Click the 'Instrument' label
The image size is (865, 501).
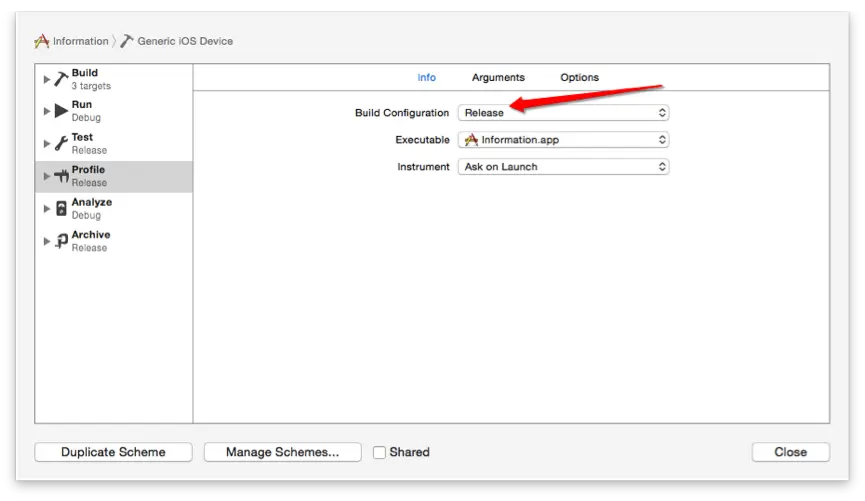pyautogui.click(x=423, y=167)
